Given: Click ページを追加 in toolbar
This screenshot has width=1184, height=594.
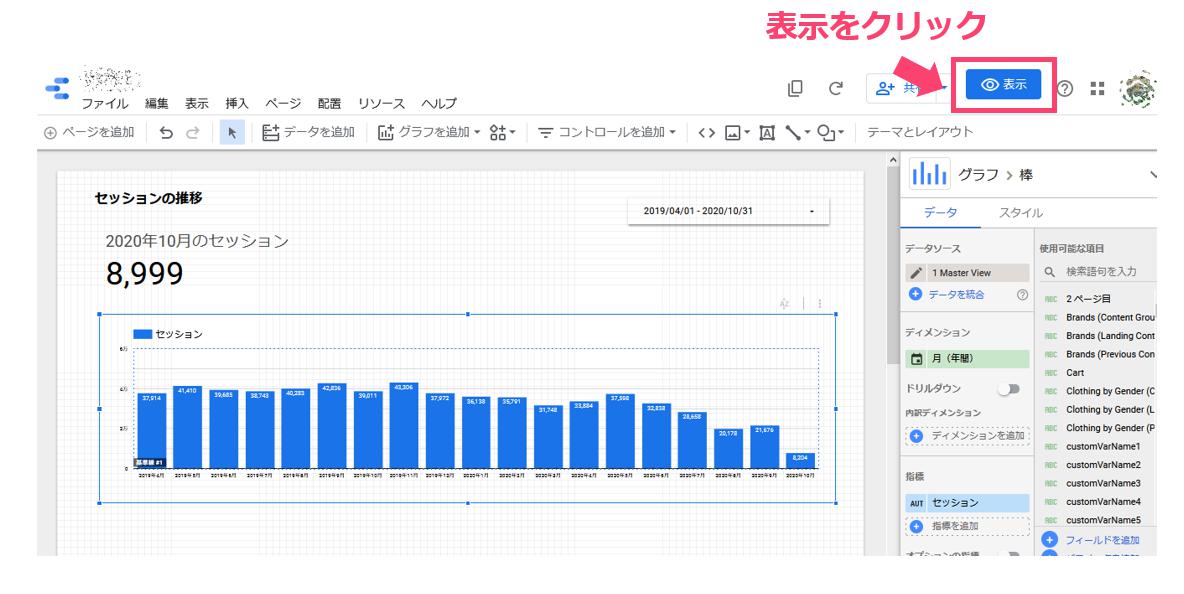Looking at the screenshot, I should tap(89, 133).
